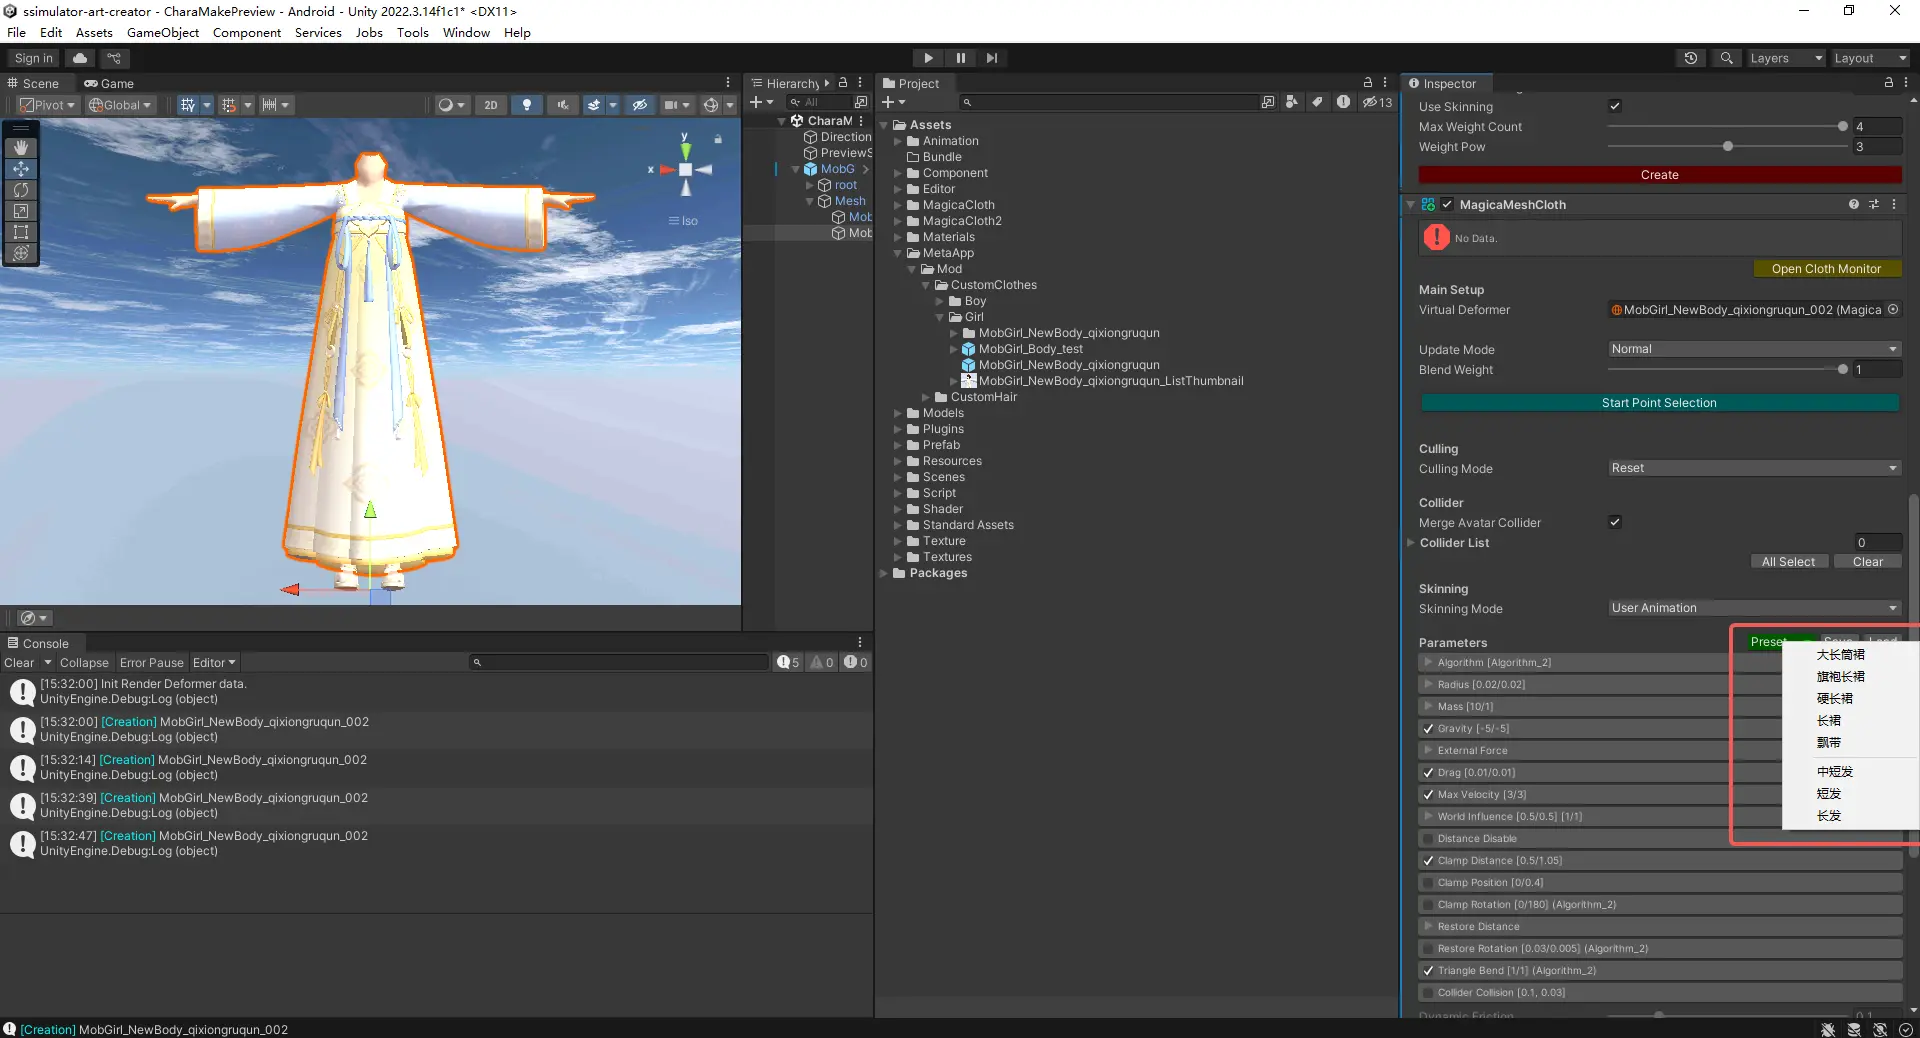Screen dimensions: 1920x1038
Task: Open Update Mode dropdown showing Normal
Action: pyautogui.click(x=1754, y=349)
